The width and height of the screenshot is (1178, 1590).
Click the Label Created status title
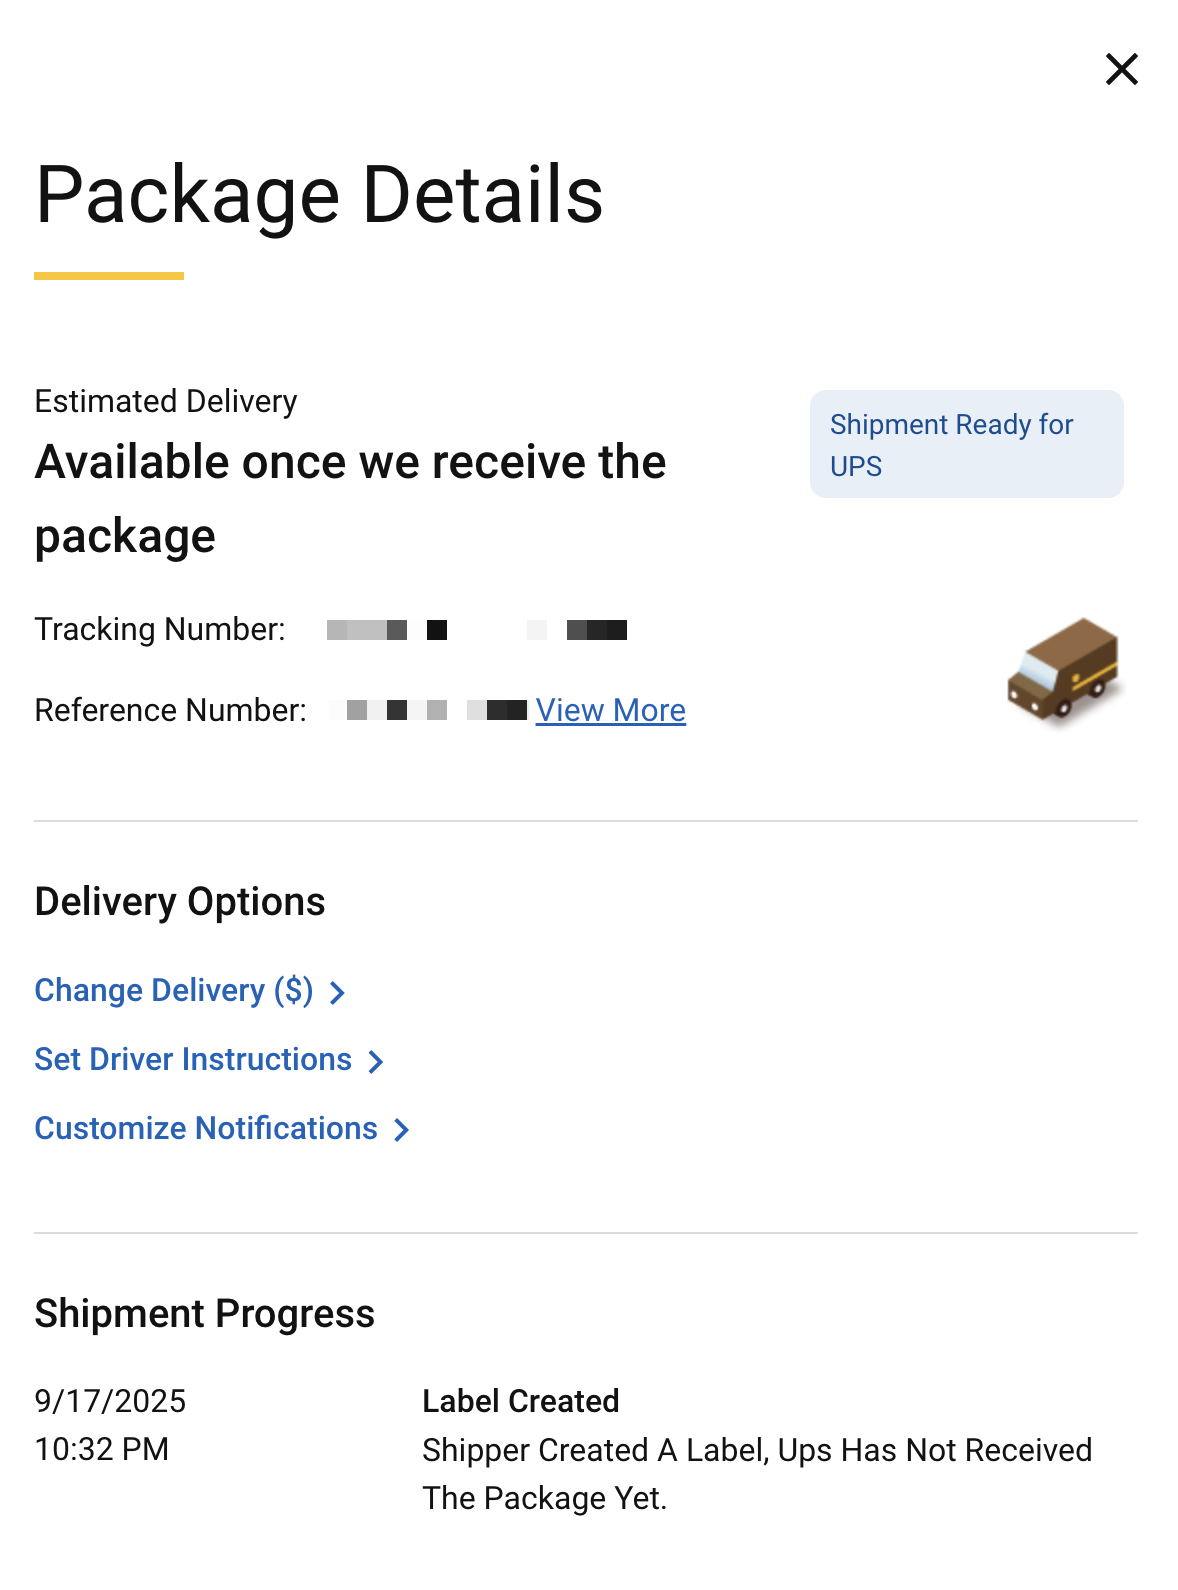[x=520, y=1401]
